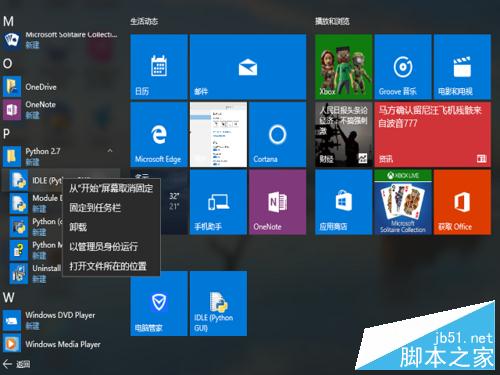Open the Groove 音乐 tile
This screenshot has width=500, height=375.
pos(403,67)
